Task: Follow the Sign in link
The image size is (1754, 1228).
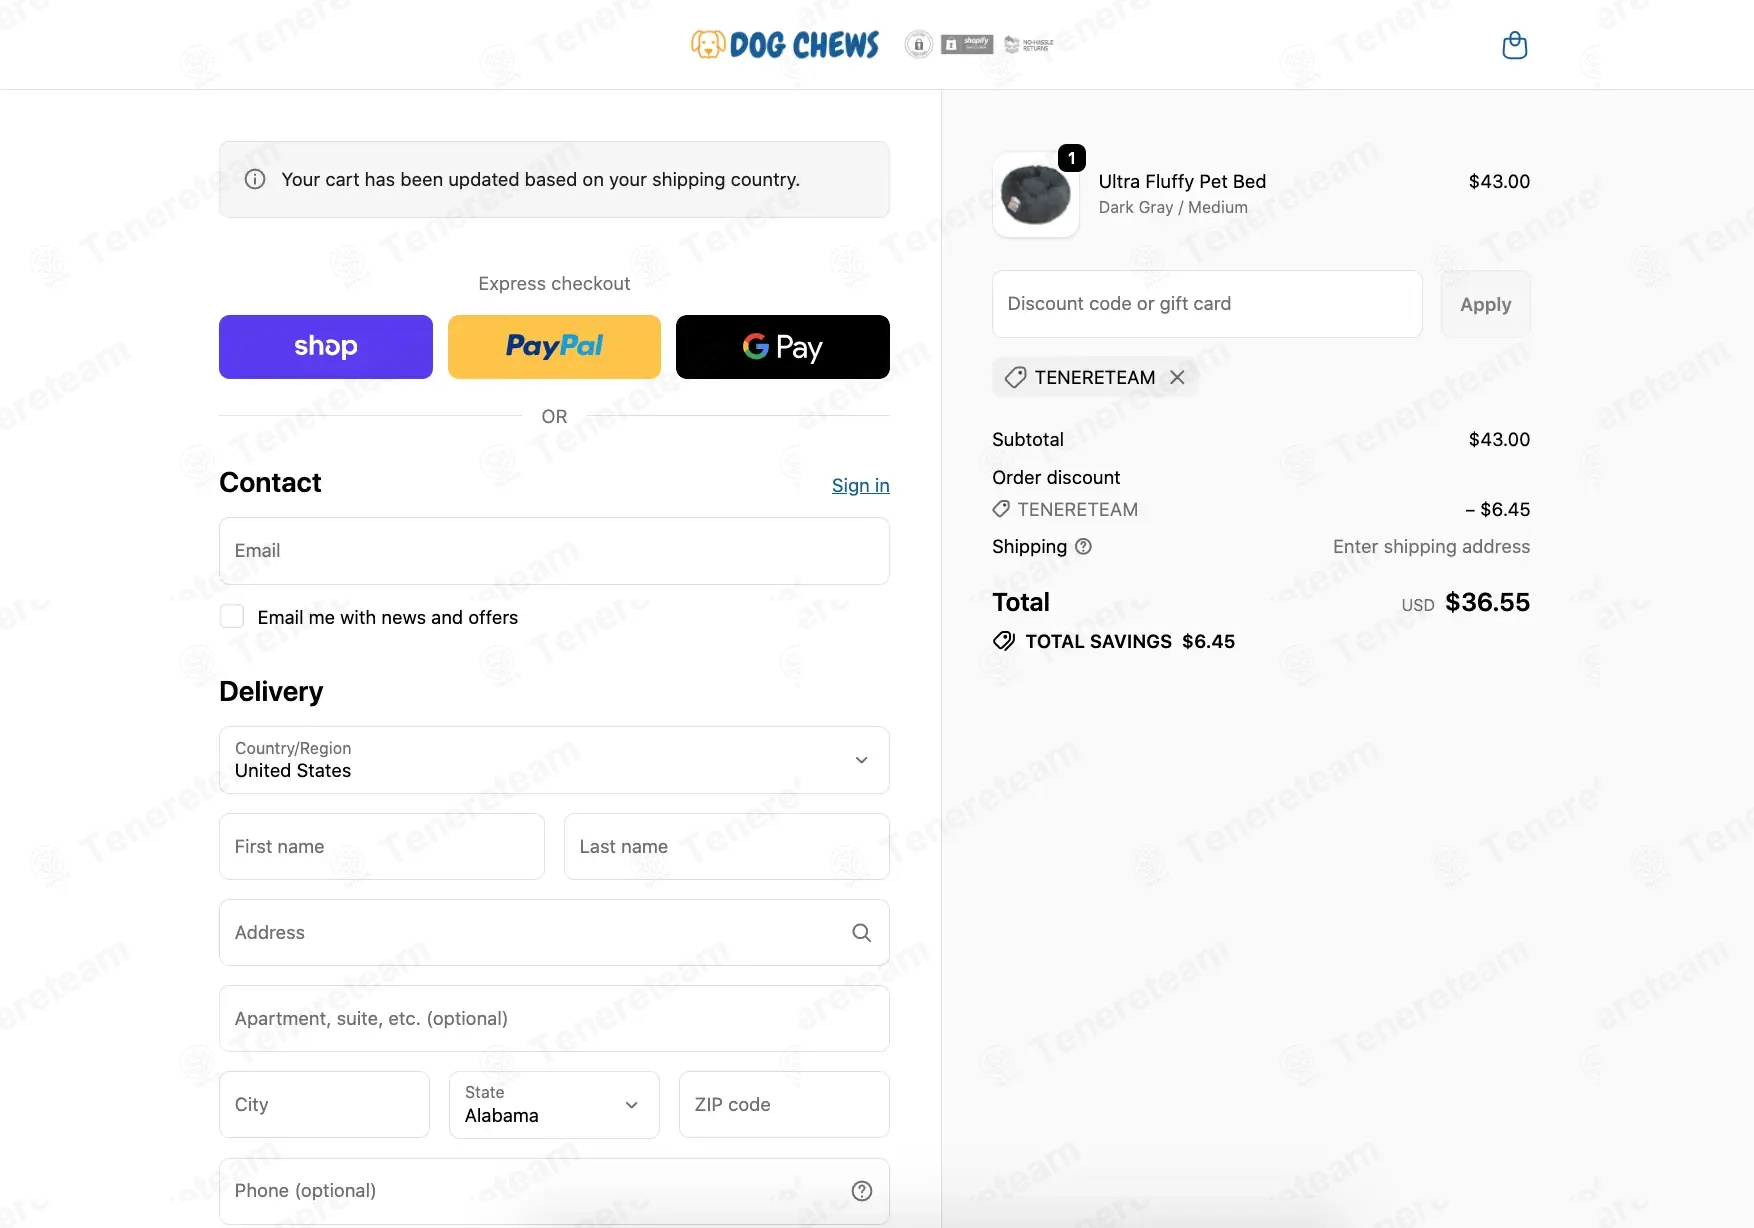Action: pos(861,485)
